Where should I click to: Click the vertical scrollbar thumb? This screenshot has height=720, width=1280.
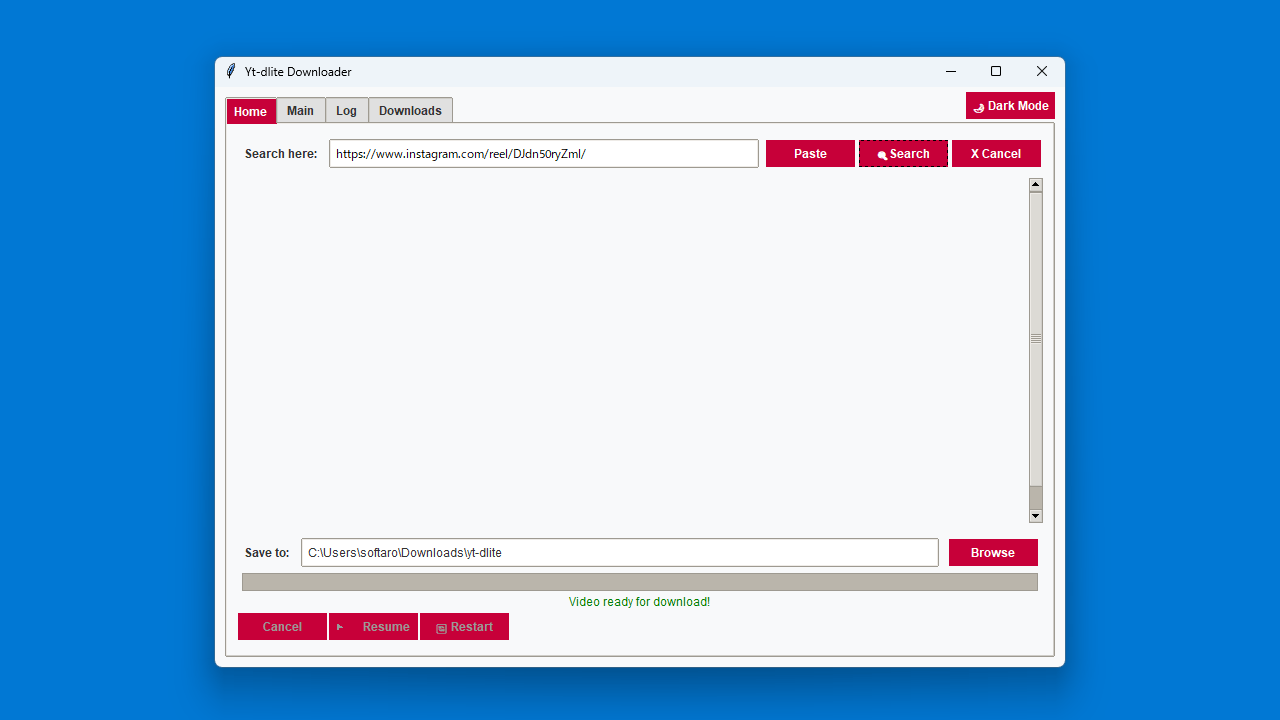(x=1036, y=339)
